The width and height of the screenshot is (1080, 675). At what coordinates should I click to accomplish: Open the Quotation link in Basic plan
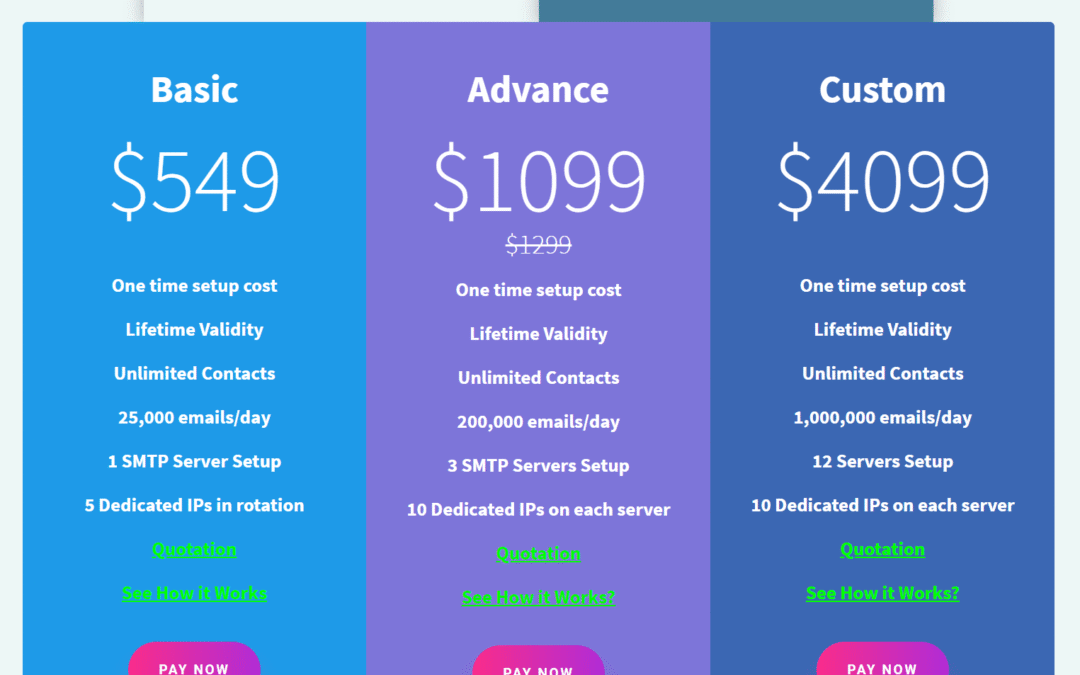point(194,549)
